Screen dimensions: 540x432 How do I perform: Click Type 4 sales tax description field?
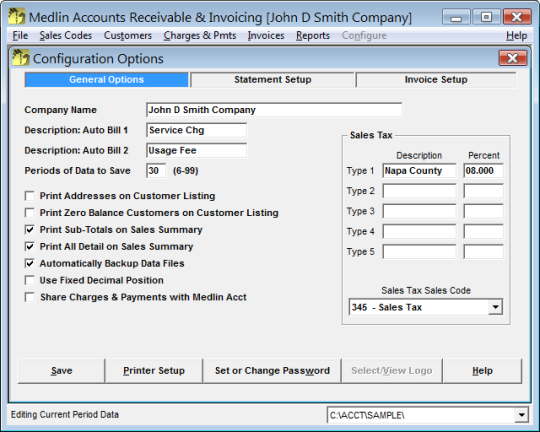pos(419,232)
